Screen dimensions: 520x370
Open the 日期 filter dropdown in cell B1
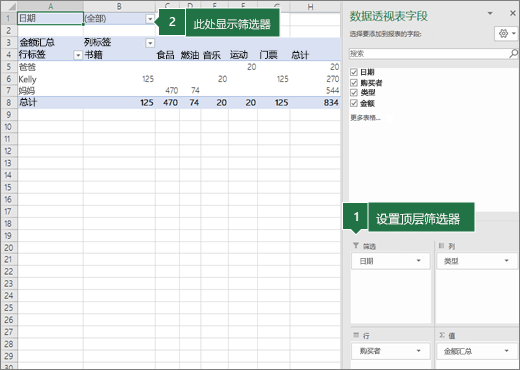150,19
